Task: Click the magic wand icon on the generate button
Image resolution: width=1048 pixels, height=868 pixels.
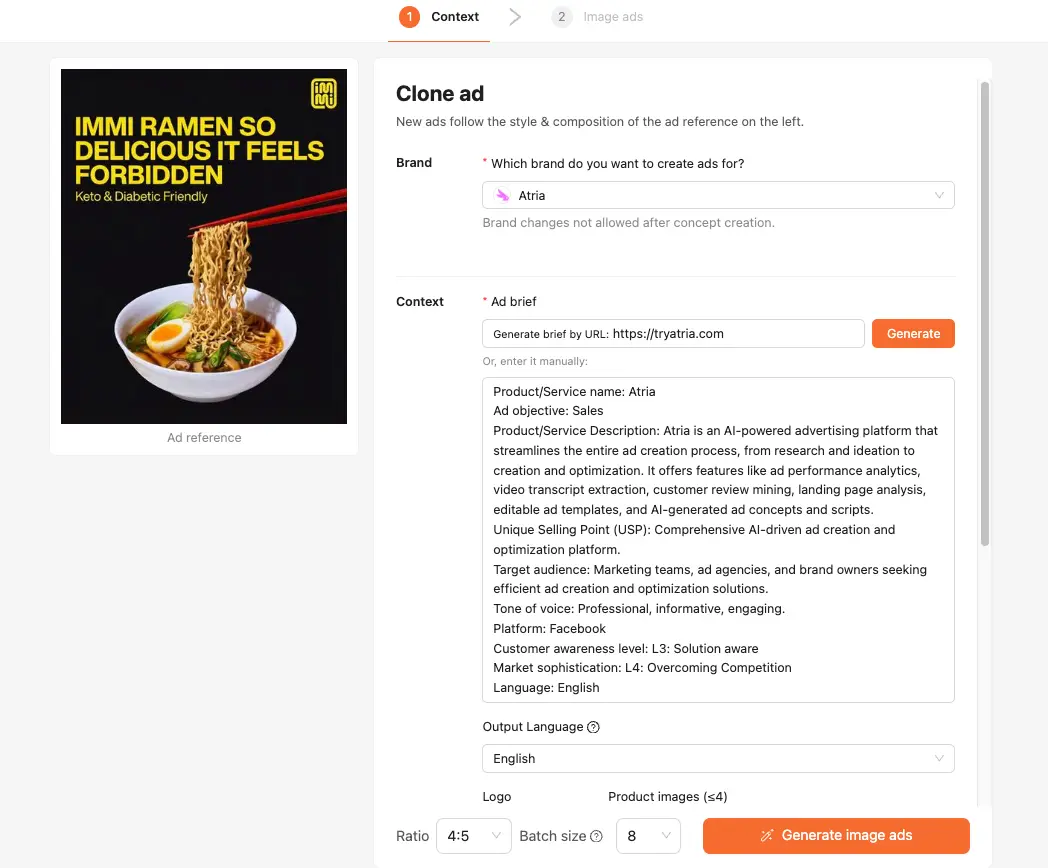Action: point(767,836)
